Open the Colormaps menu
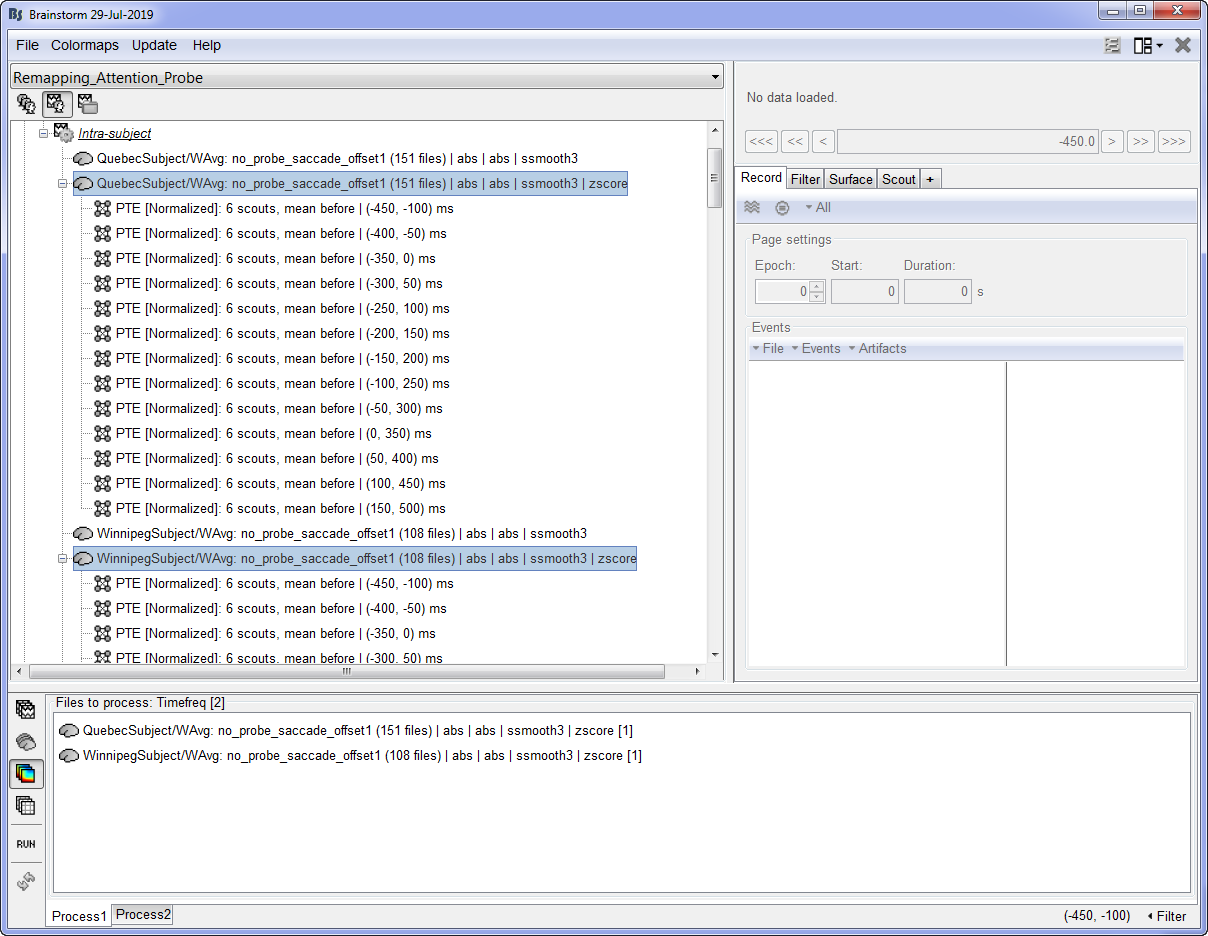Screen dimensions: 1208x936 [x=85, y=45]
